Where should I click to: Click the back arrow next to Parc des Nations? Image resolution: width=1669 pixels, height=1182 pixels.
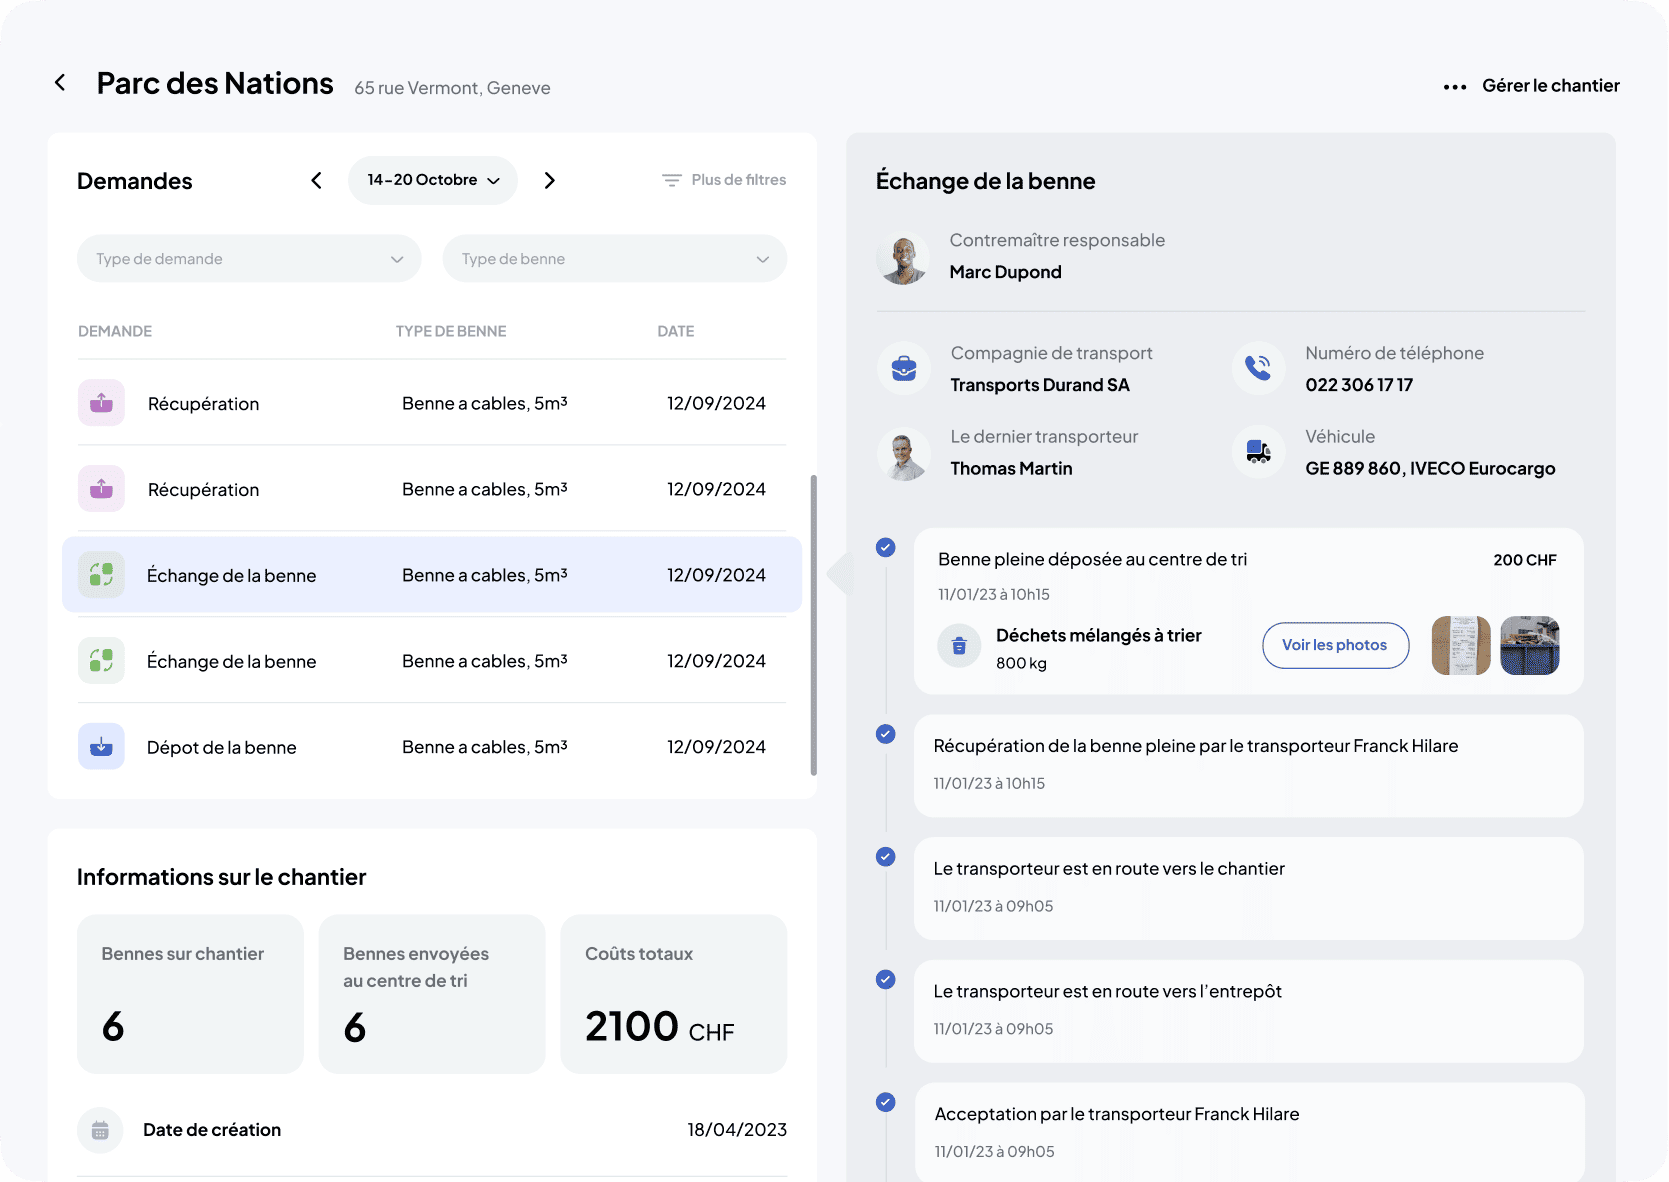[x=59, y=82]
